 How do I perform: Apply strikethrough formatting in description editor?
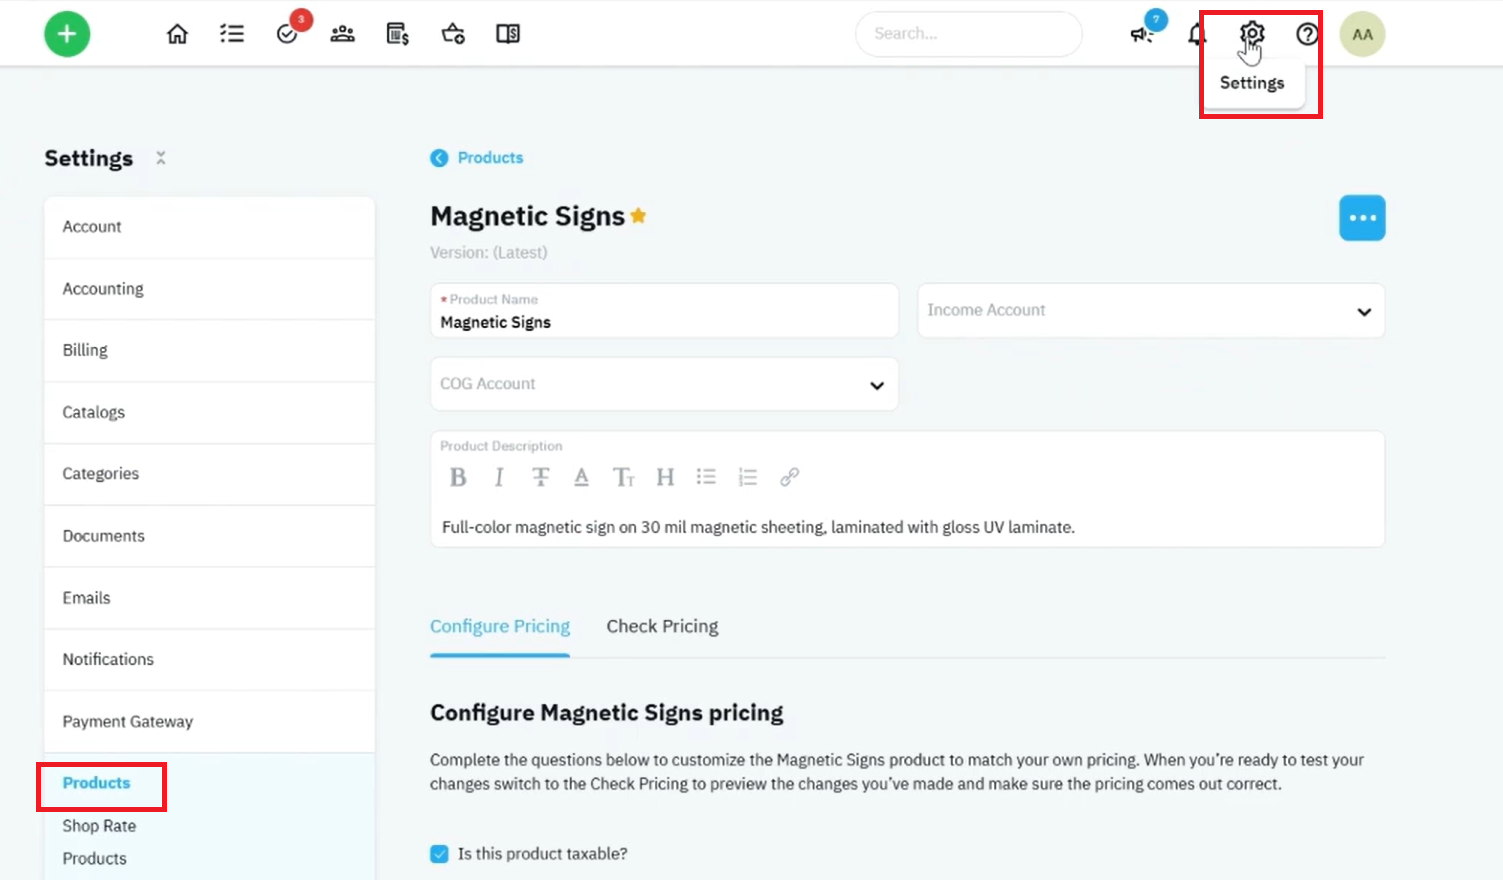point(540,477)
